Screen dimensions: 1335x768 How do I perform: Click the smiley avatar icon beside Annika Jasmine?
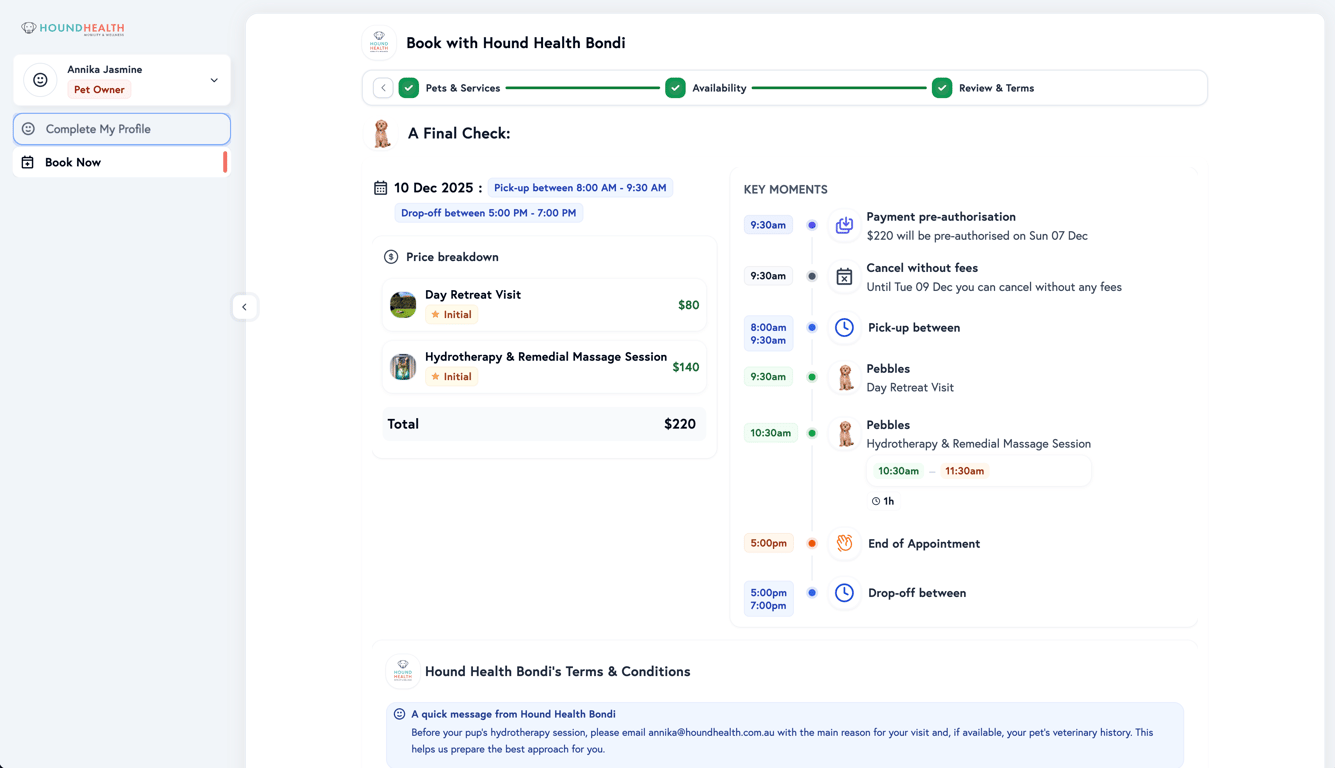pyautogui.click(x=39, y=79)
